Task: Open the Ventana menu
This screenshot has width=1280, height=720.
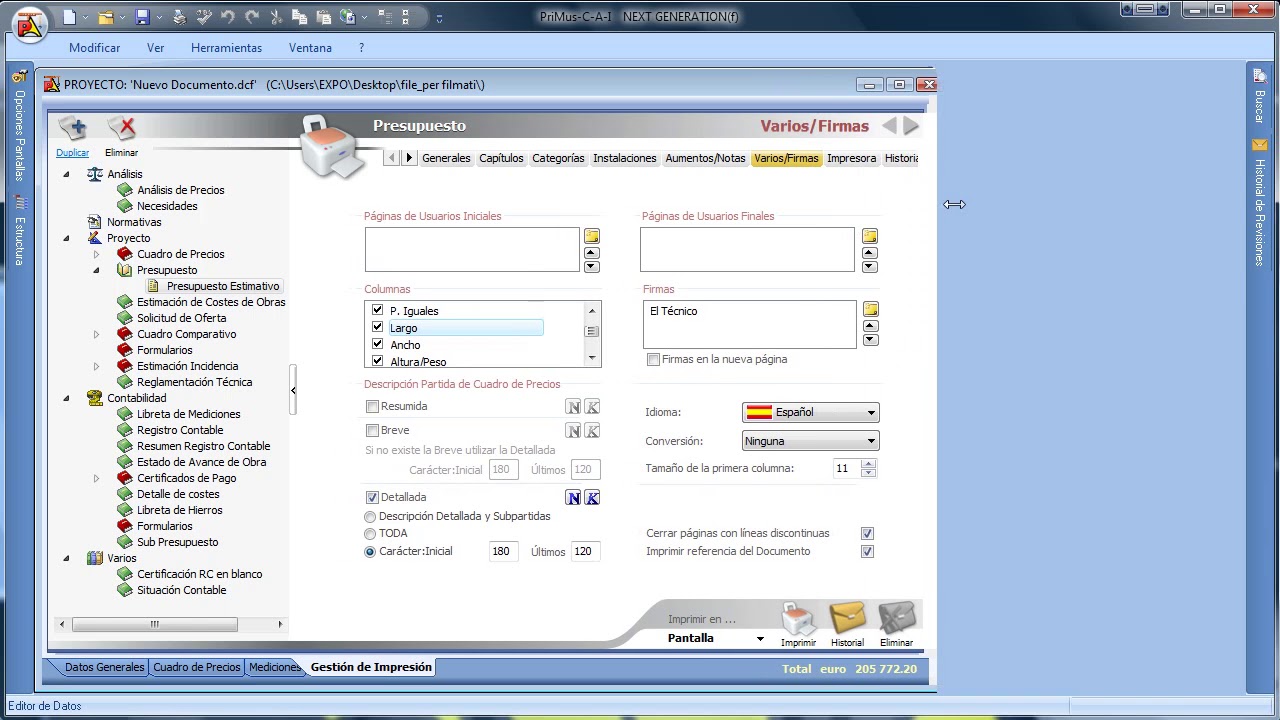Action: [310, 48]
